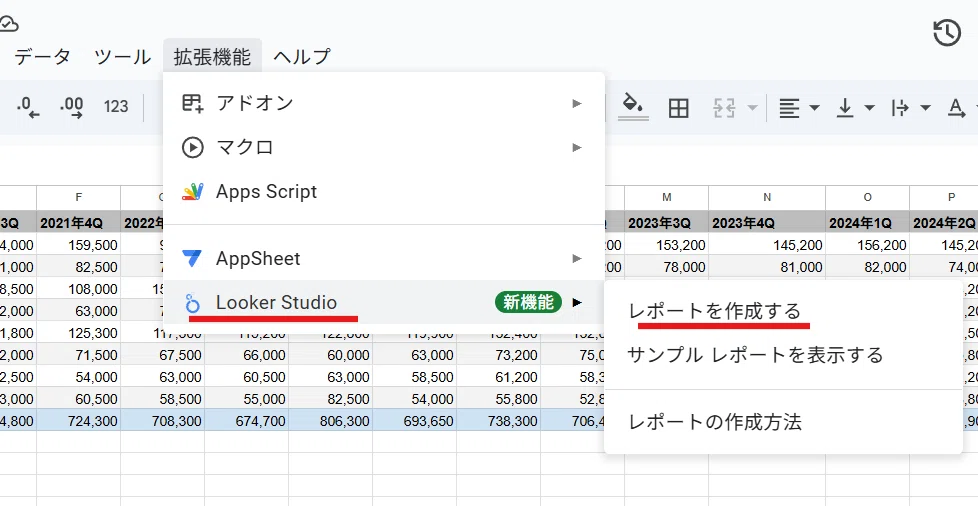Click the AppSheet blue icon

pyautogui.click(x=193, y=258)
